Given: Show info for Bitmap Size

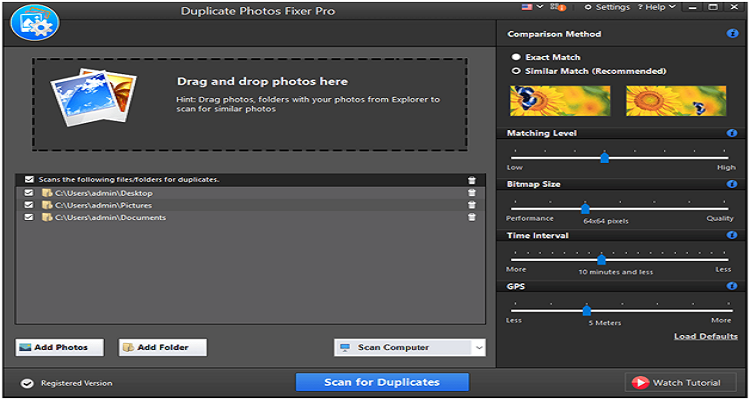Looking at the screenshot, I should 732,184.
